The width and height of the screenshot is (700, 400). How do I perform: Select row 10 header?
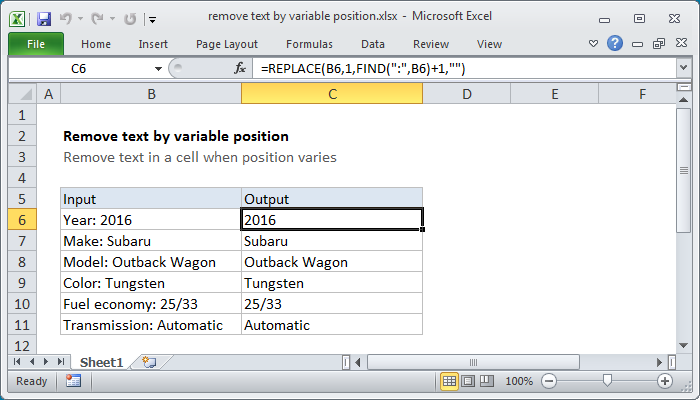tap(22, 304)
